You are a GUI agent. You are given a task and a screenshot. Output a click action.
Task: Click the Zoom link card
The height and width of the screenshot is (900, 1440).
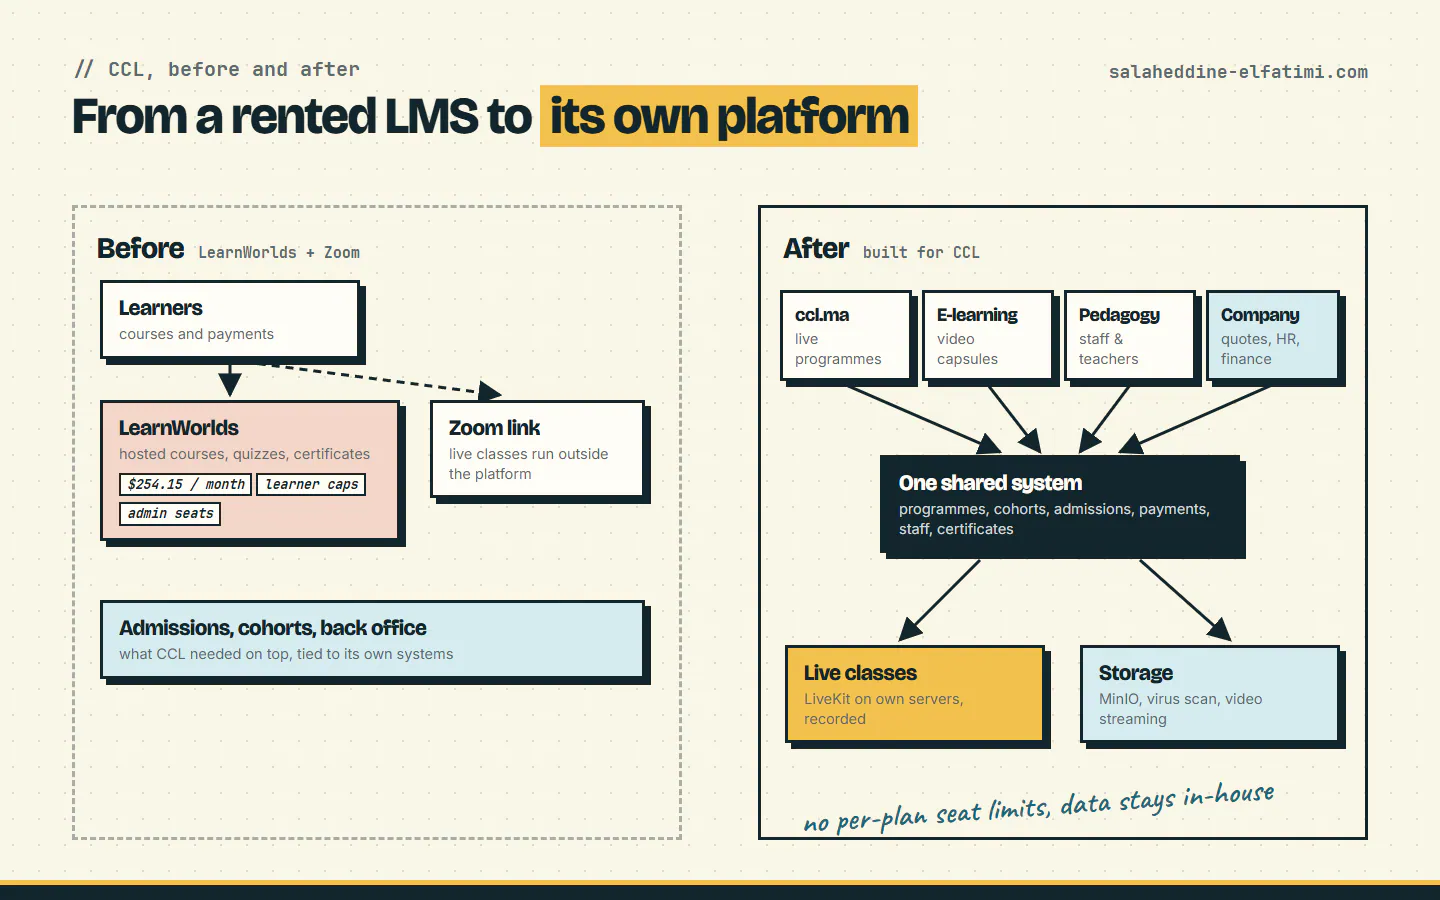point(537,448)
